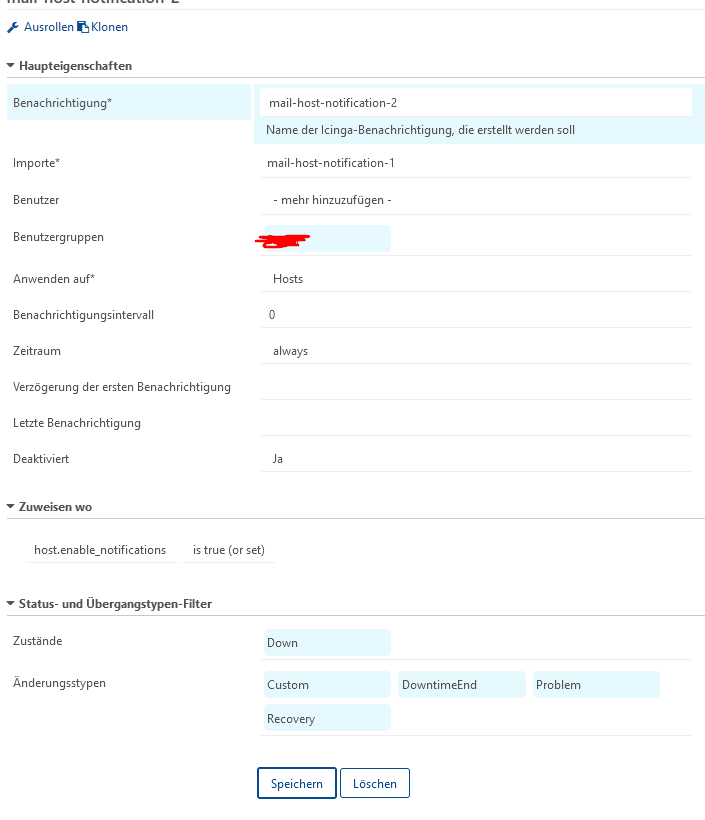
Task: Change the Deaktiviert Ja selection
Action: tap(476, 459)
